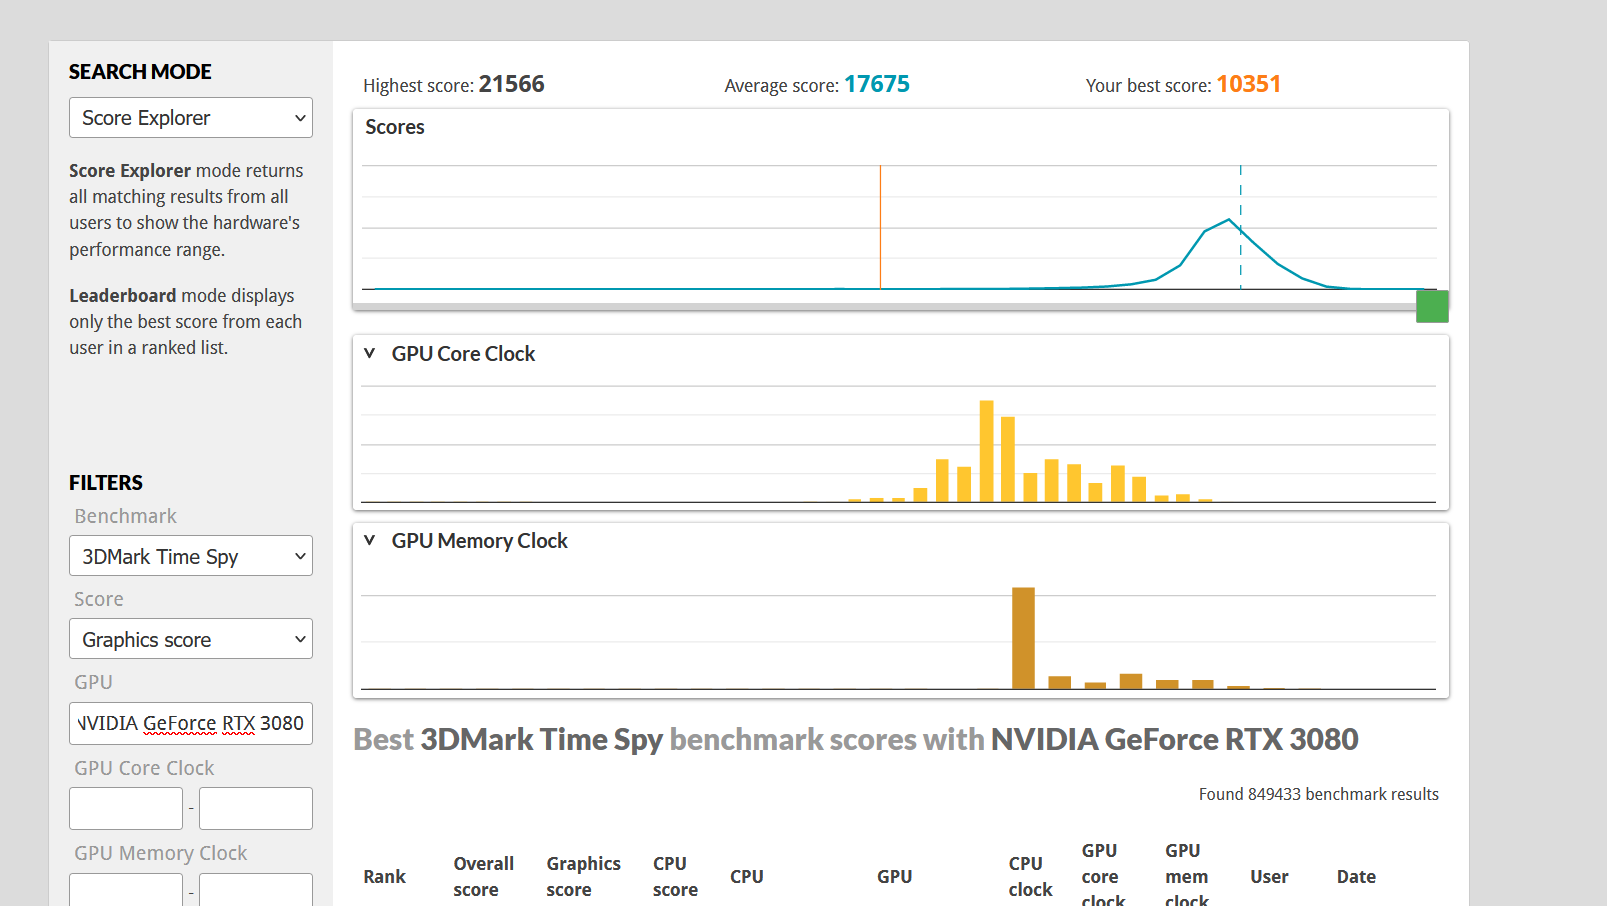
Task: Click the dashed average score marker line
Action: coord(1240,227)
